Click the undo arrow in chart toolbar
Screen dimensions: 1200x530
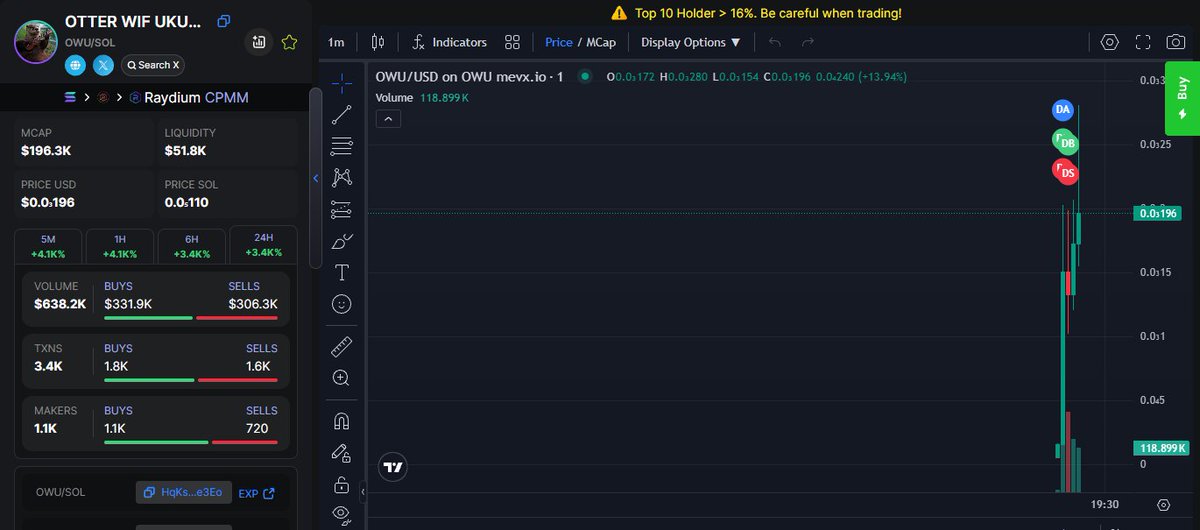click(x=775, y=42)
